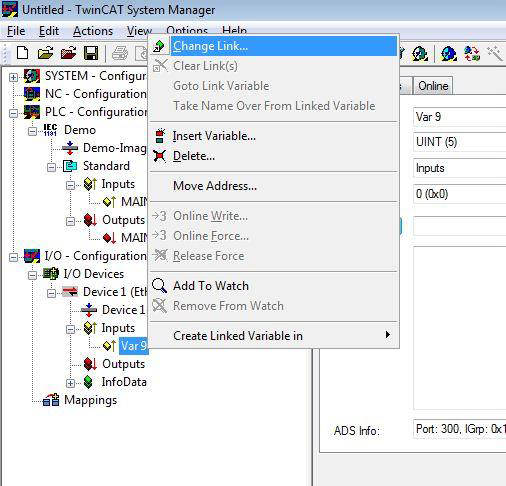Choose Insert Variable... menu entry
Image resolution: width=506 pixels, height=486 pixels.
point(274,136)
